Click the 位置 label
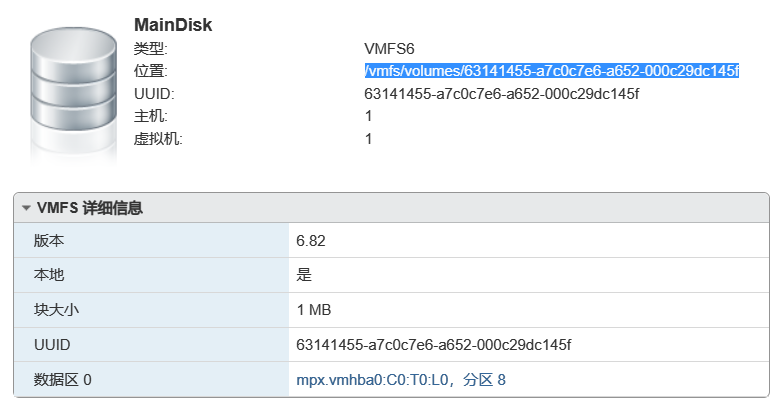Screen dimensions: 783x409 pyautogui.click(x=151, y=71)
